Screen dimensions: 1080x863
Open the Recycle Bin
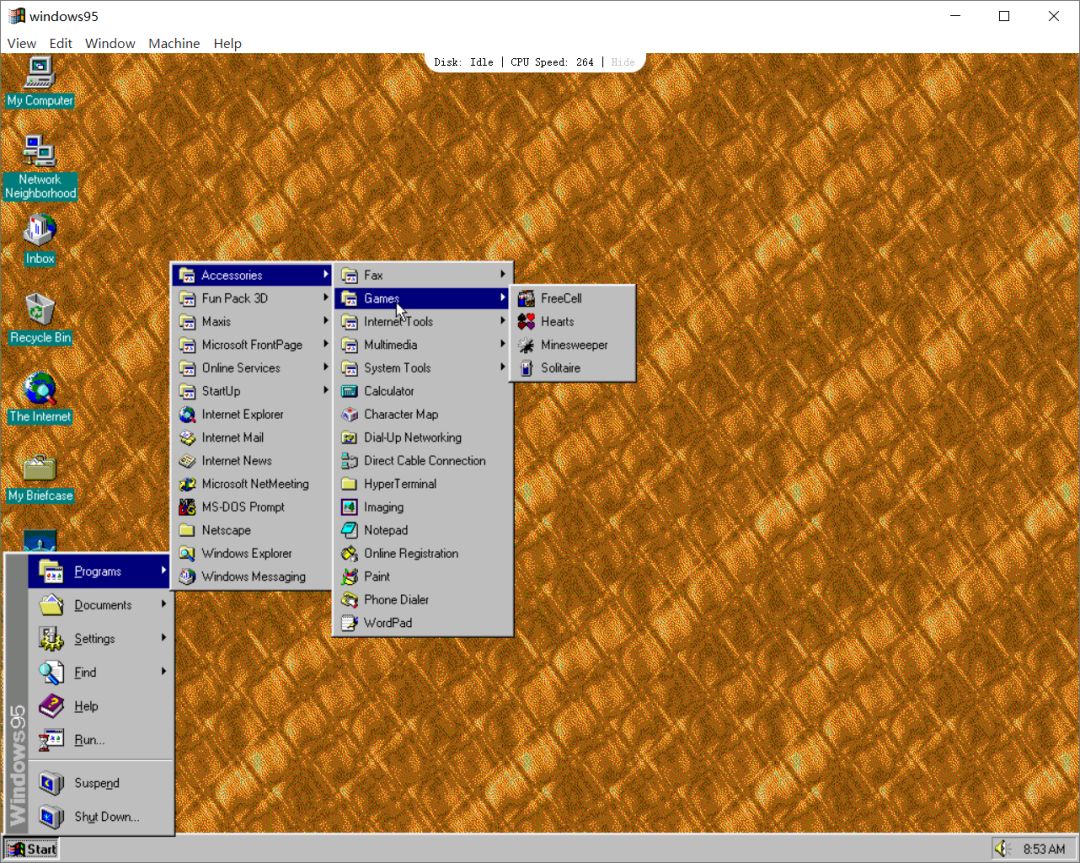40,315
